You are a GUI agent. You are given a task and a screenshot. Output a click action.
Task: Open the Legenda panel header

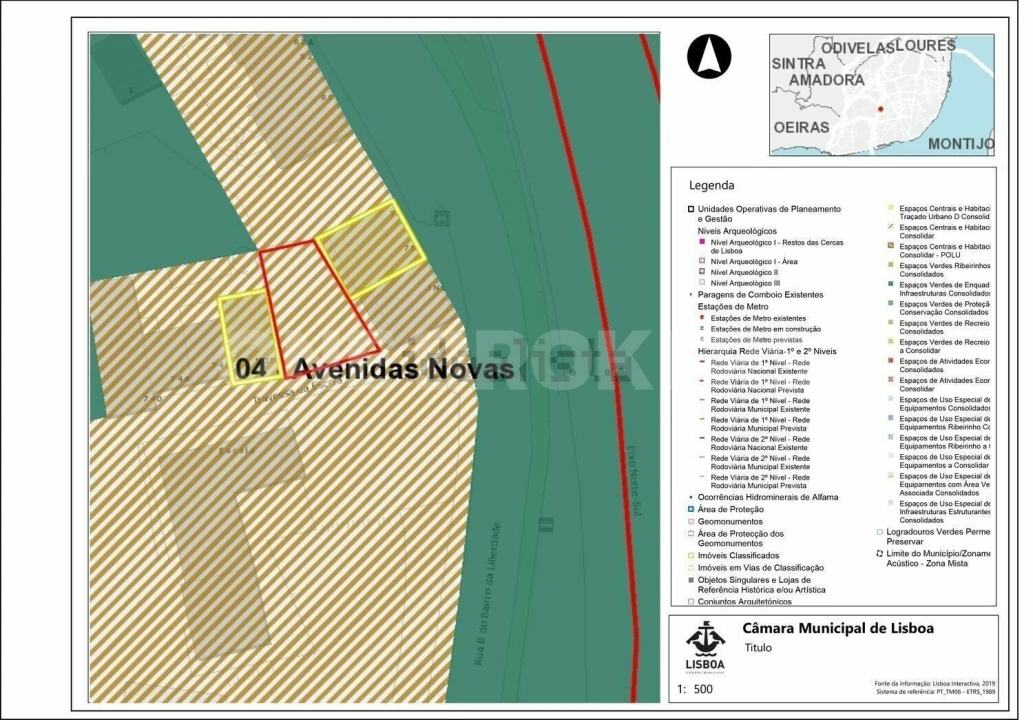tap(710, 184)
